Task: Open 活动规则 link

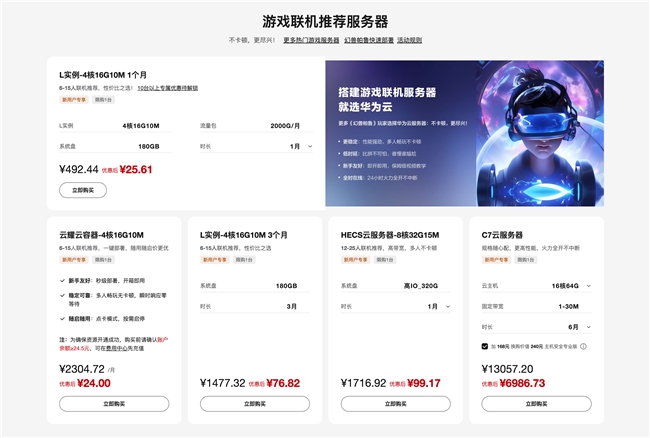Action: 410,40
